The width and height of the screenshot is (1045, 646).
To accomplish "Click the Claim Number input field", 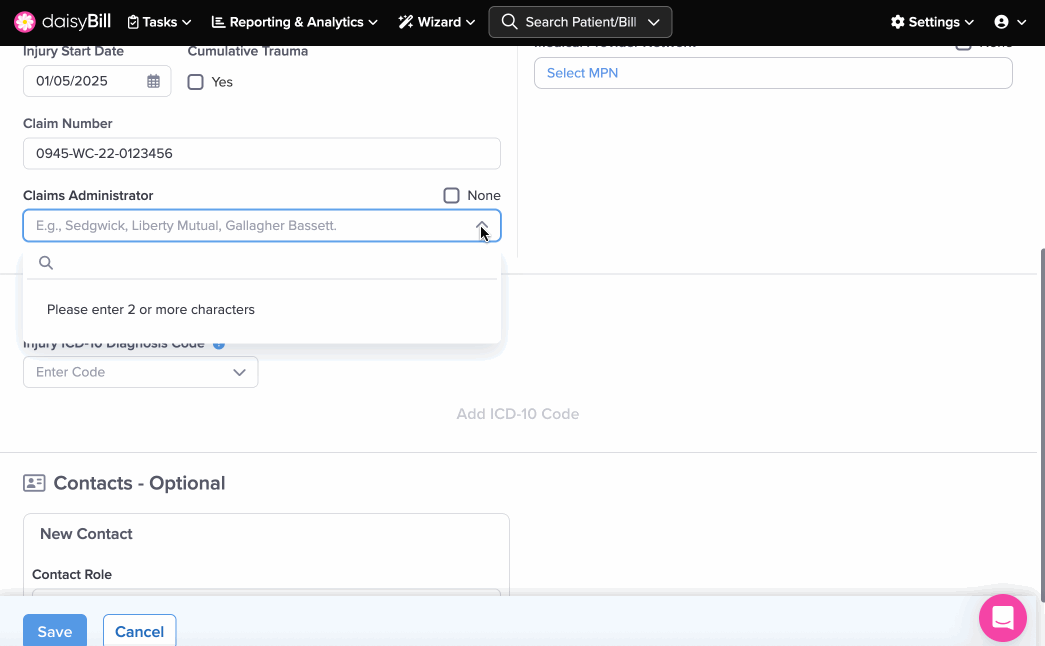I will pyautogui.click(x=261, y=154).
